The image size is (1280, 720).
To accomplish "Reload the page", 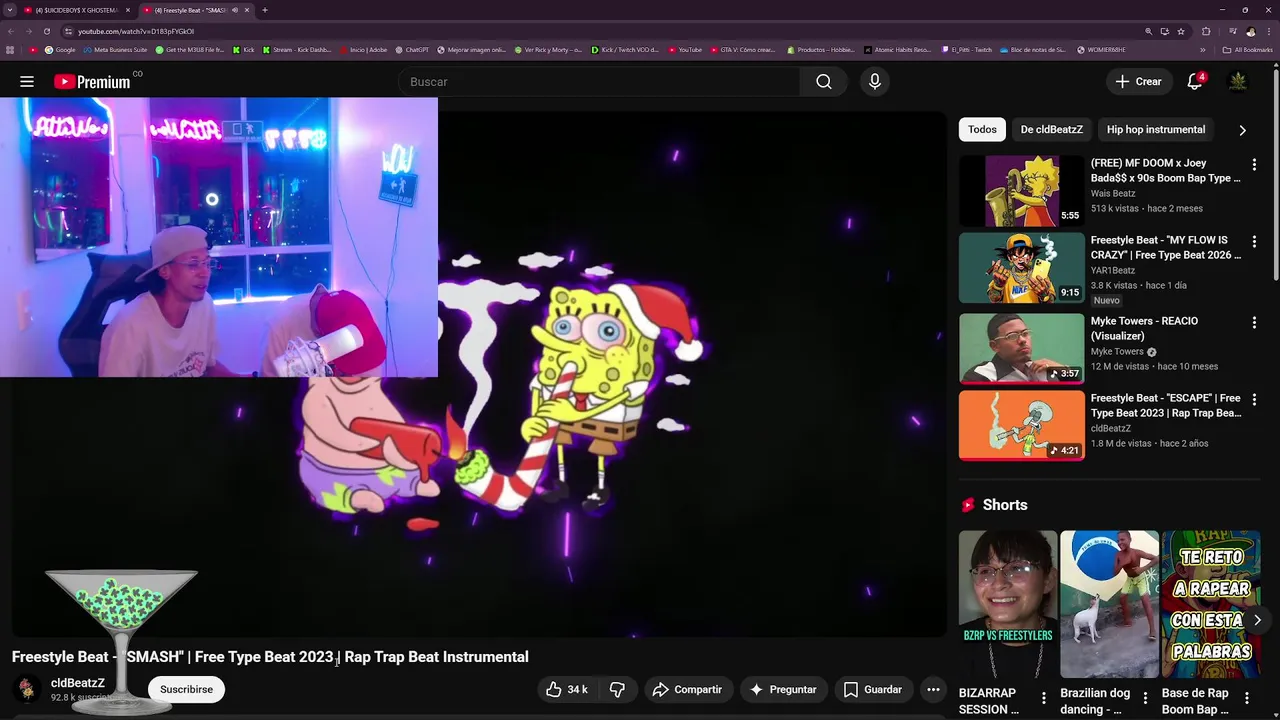I will 46,31.
